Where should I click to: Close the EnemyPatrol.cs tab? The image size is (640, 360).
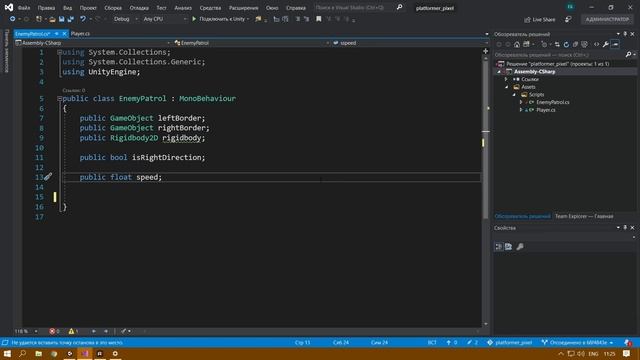pyautogui.click(x=64, y=34)
